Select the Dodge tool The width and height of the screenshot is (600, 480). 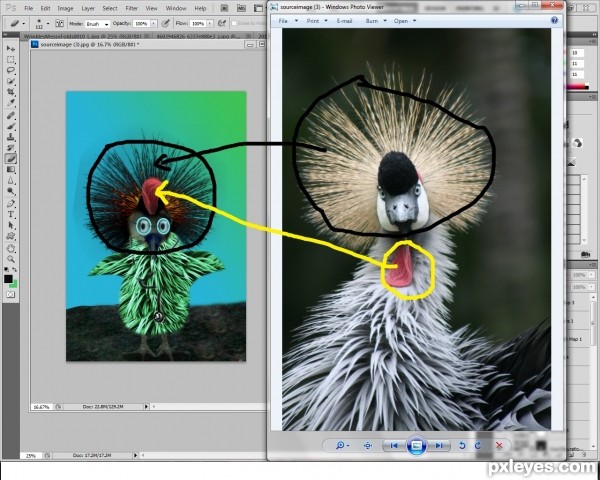point(11,191)
